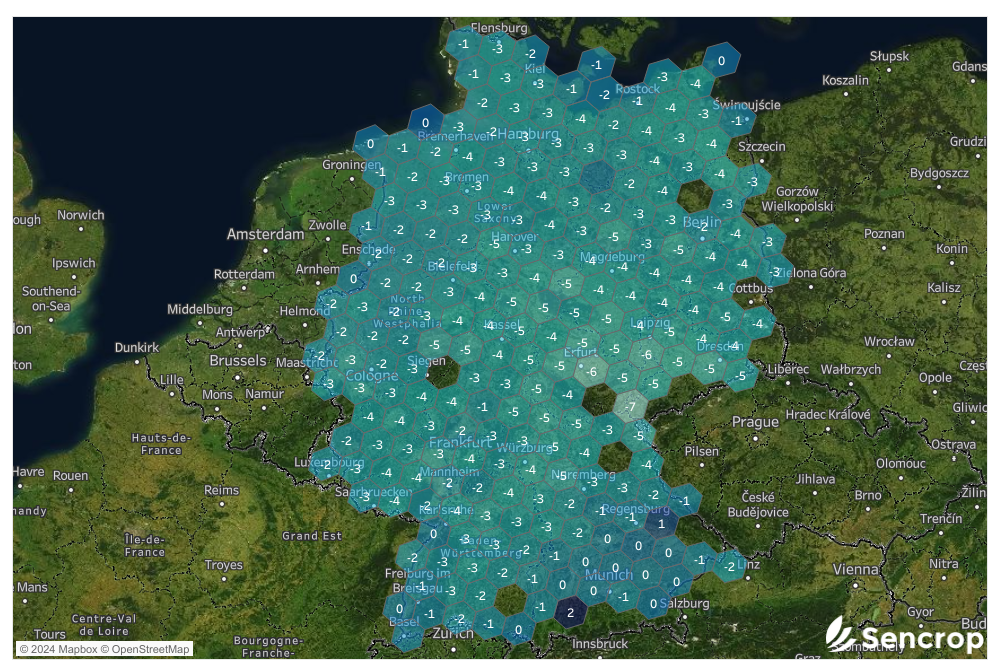Click the Cologne label on the map
The width and height of the screenshot is (1000, 672).
pyautogui.click(x=372, y=376)
